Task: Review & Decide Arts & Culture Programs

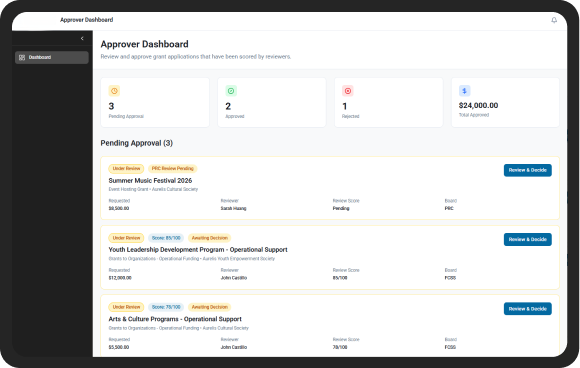Action: [527, 309]
